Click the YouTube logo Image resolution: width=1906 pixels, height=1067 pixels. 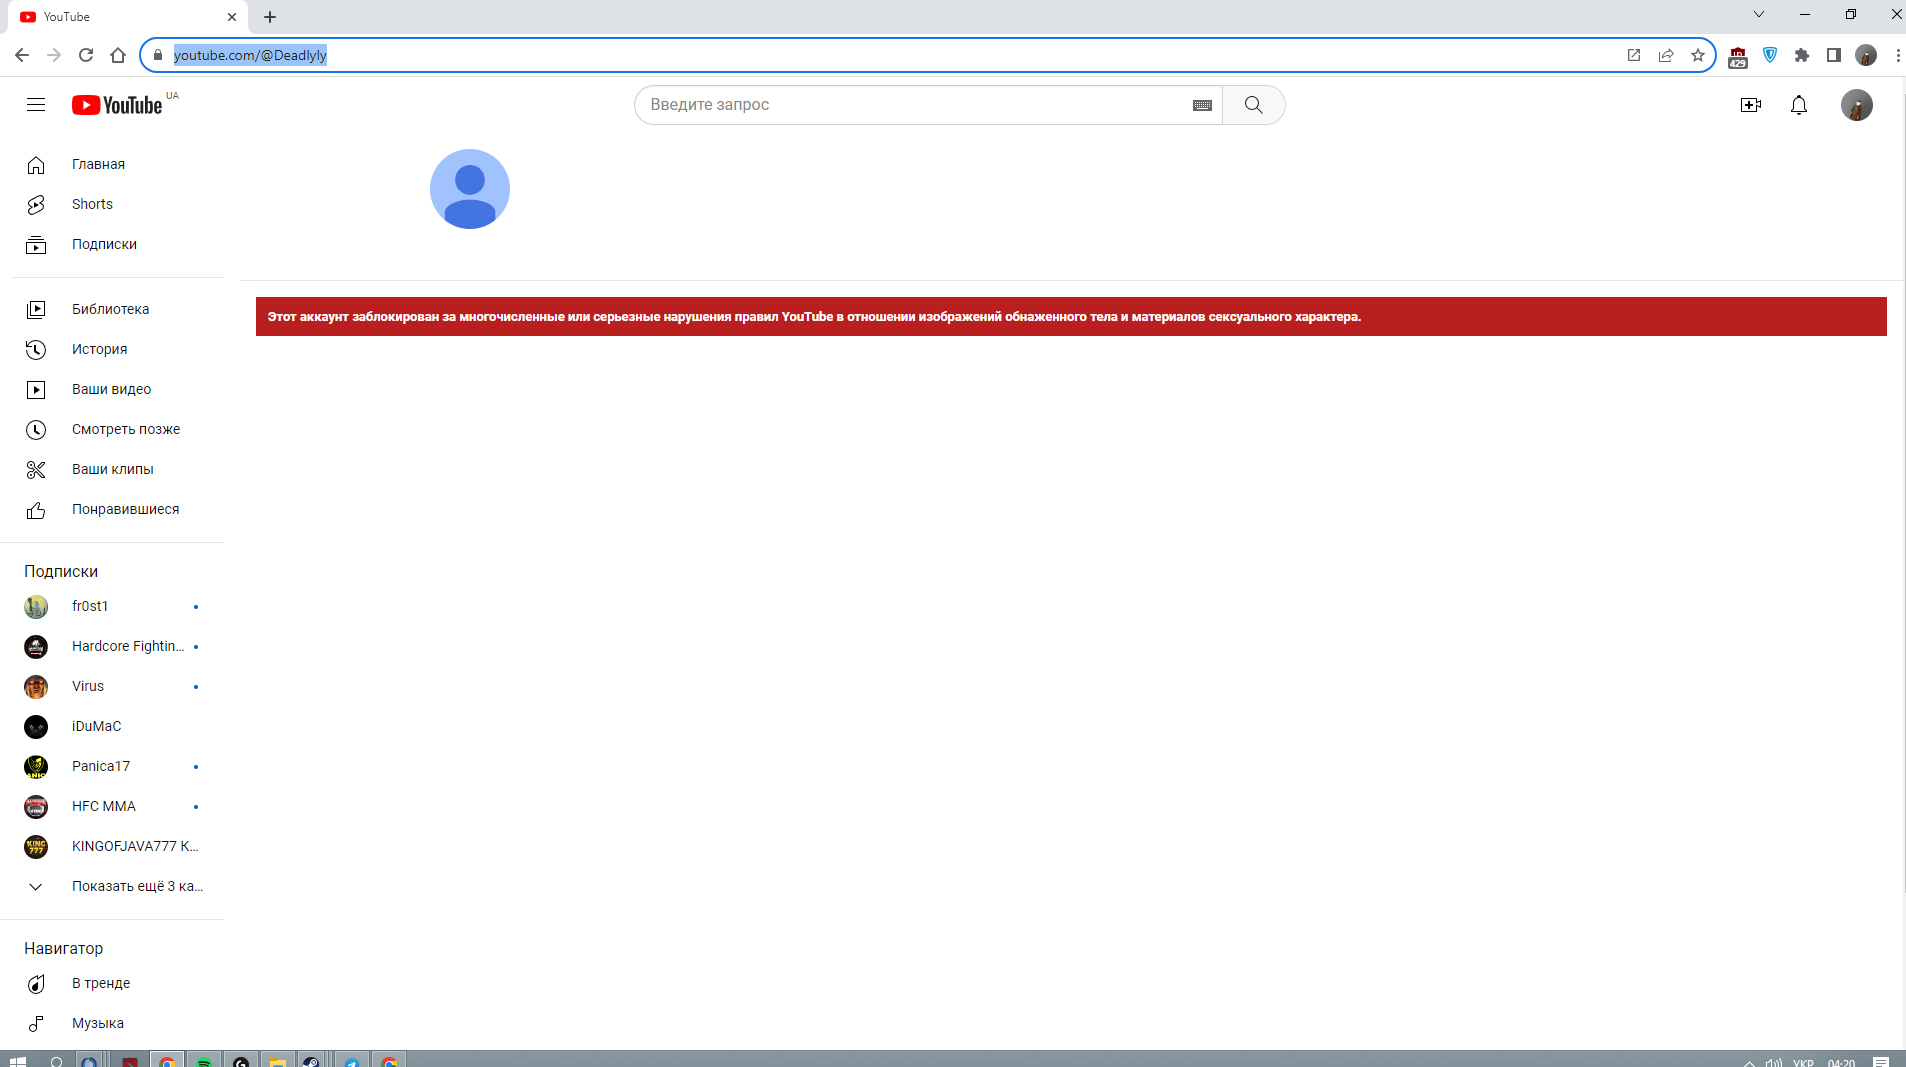(117, 105)
